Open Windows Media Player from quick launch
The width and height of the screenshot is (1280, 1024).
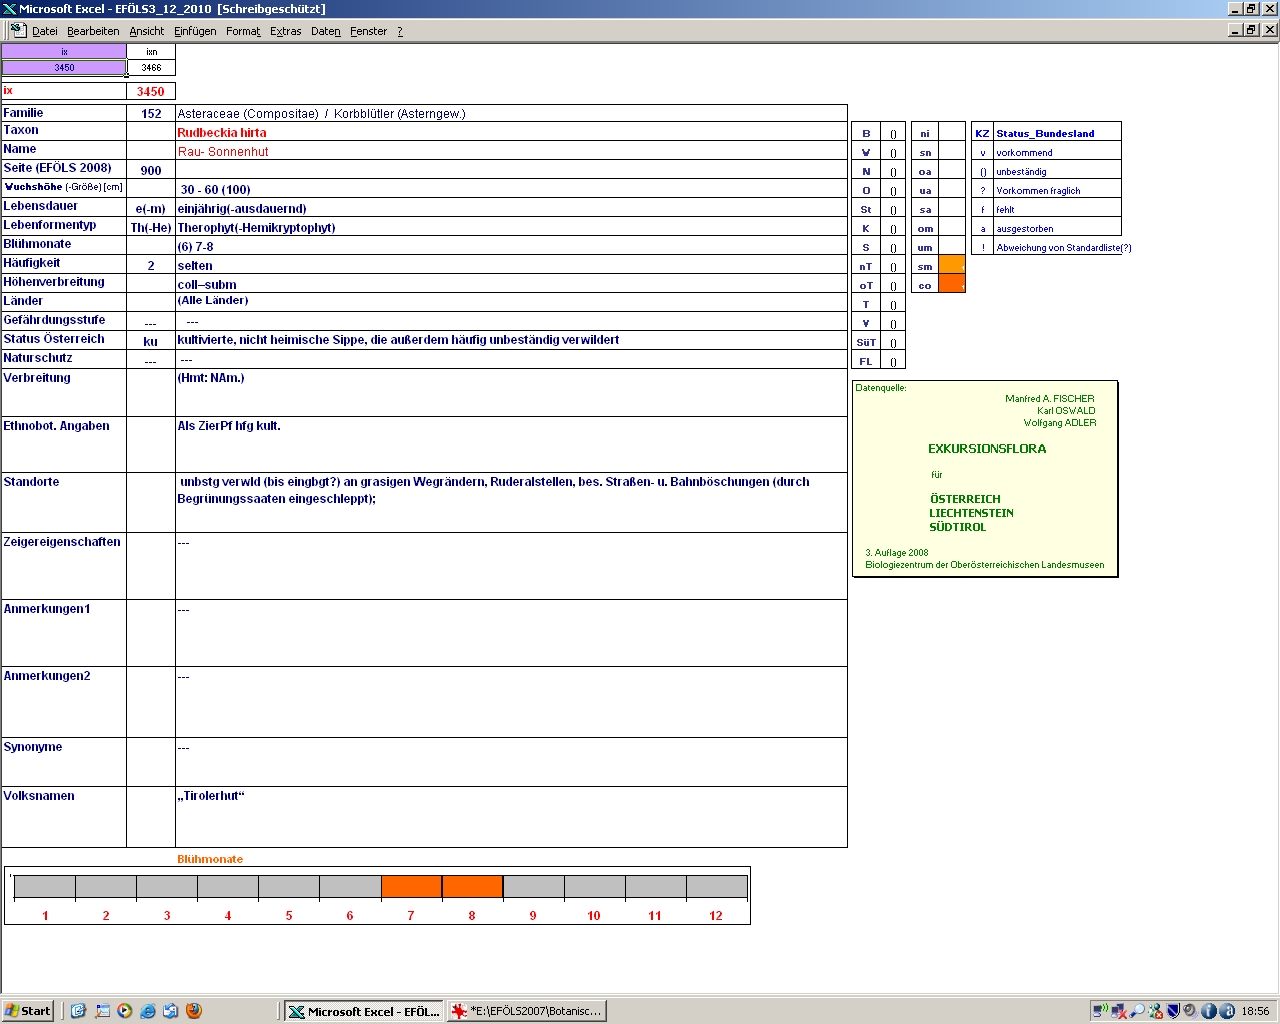pos(125,1011)
